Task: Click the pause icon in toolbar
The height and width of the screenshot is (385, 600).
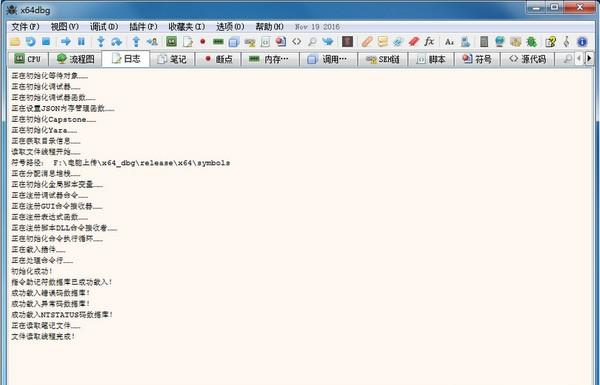Action: [81, 41]
